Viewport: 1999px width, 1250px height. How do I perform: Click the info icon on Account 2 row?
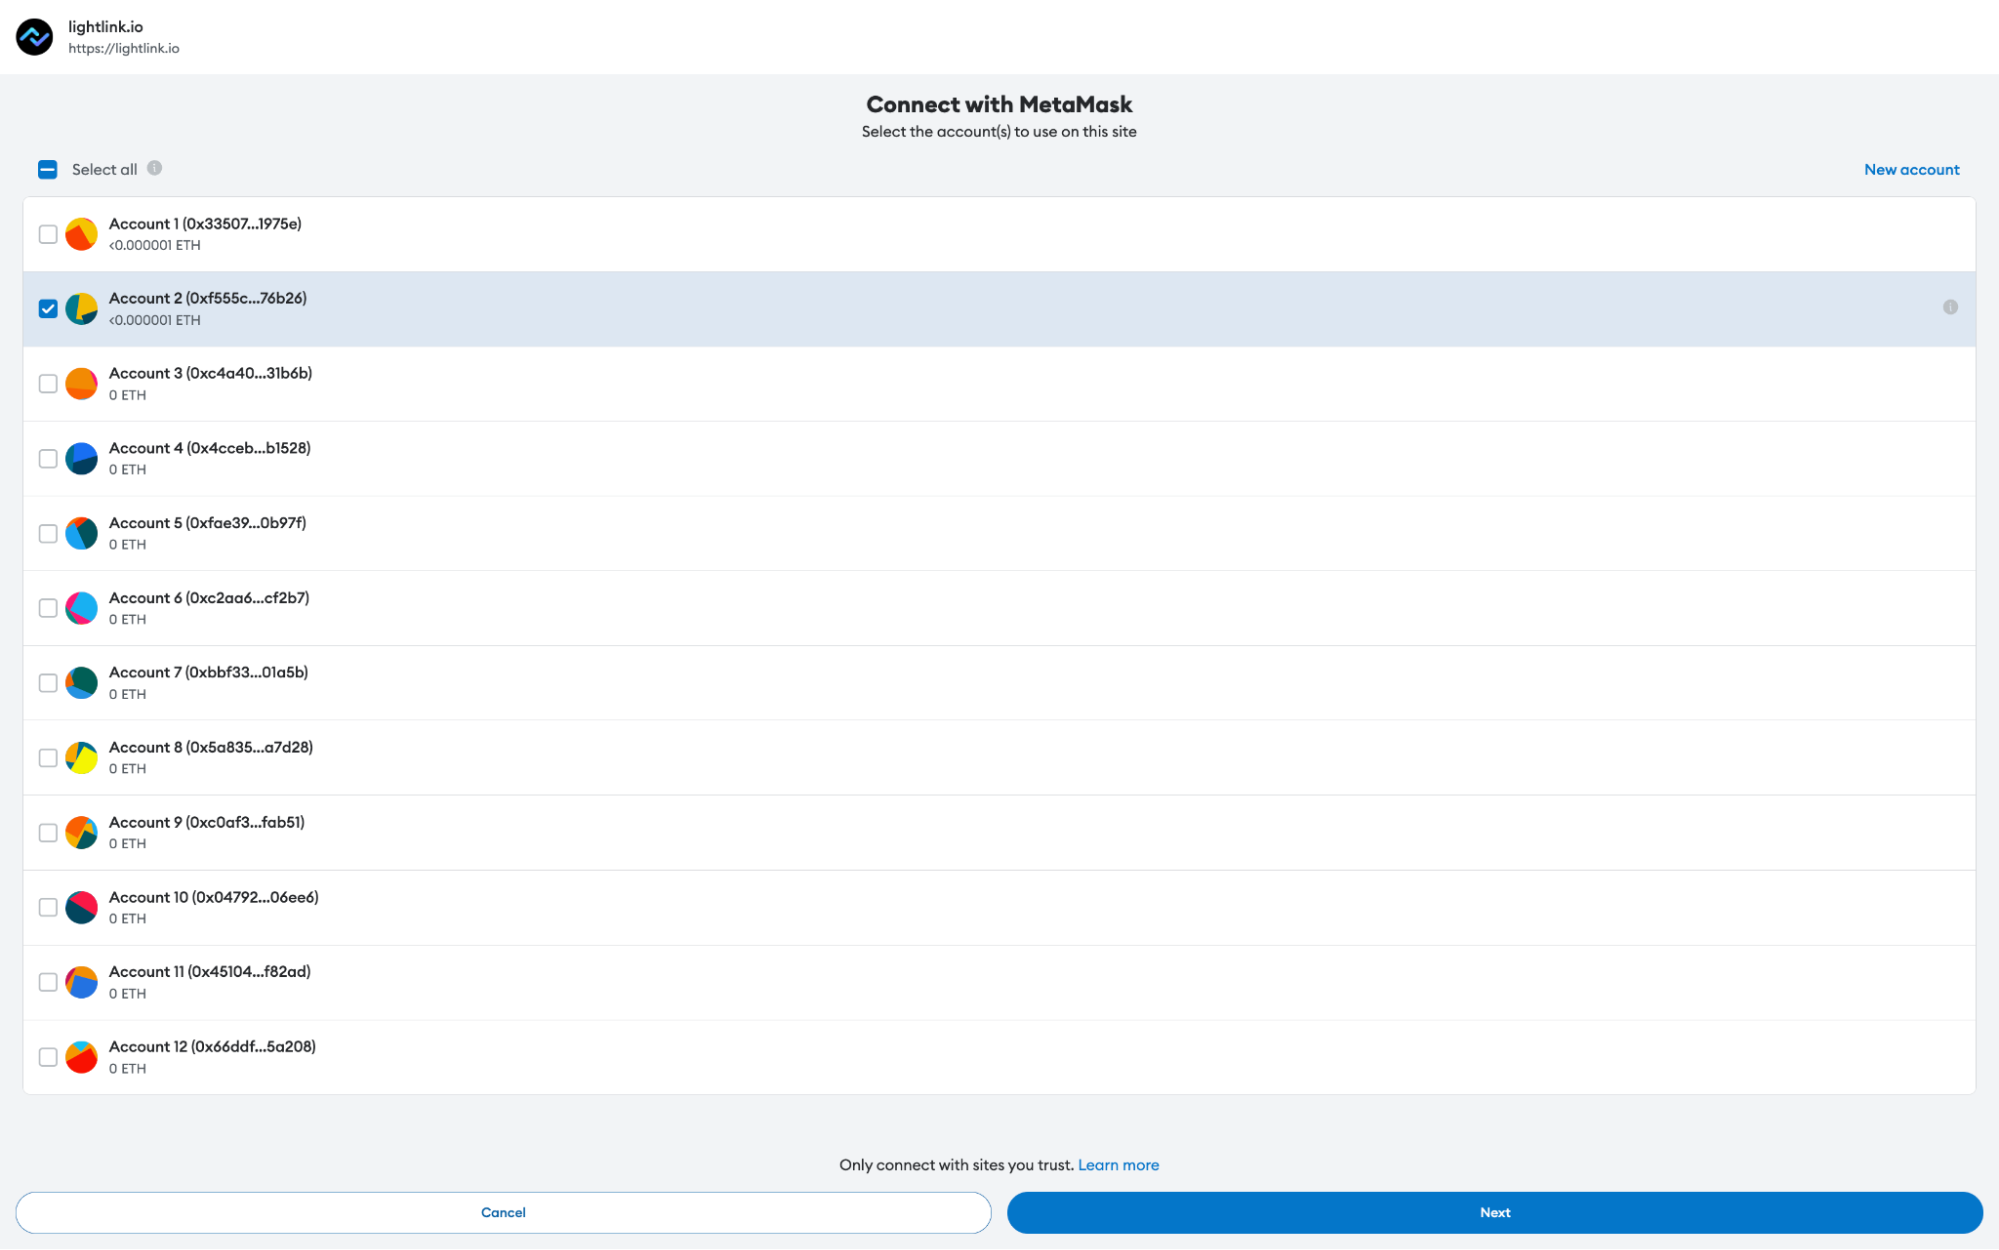click(1949, 307)
